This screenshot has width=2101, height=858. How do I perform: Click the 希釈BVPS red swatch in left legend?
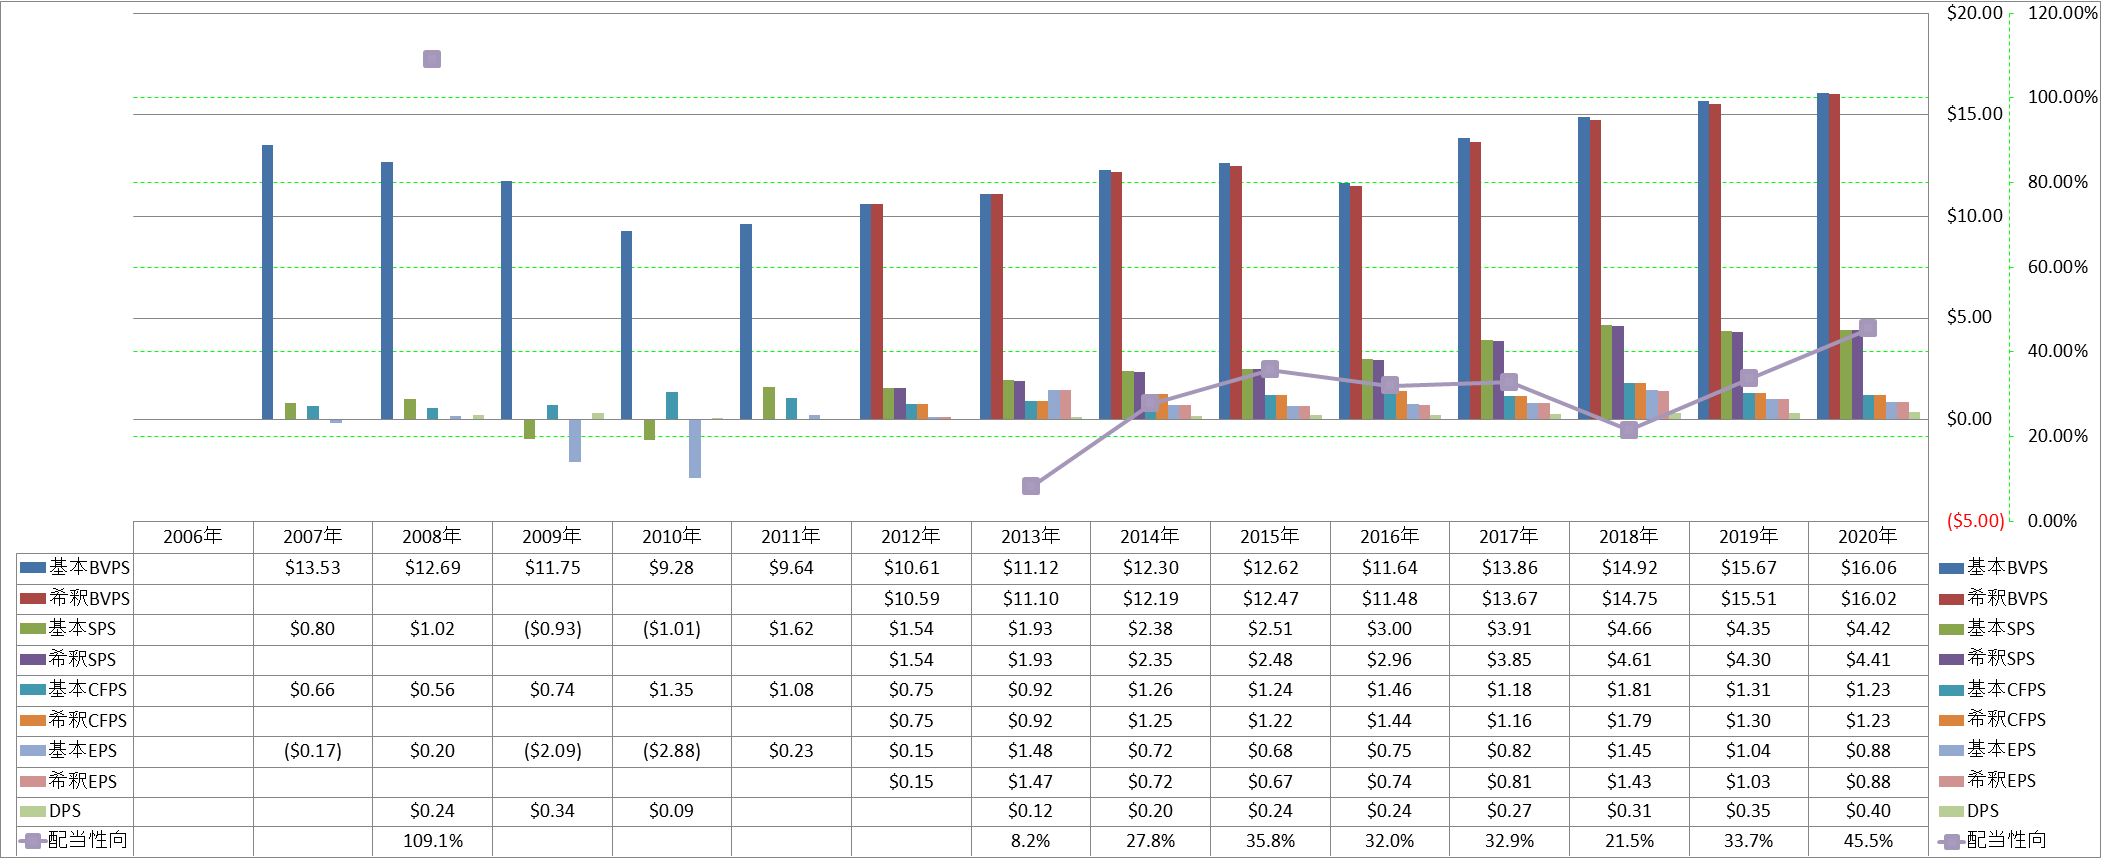point(33,599)
